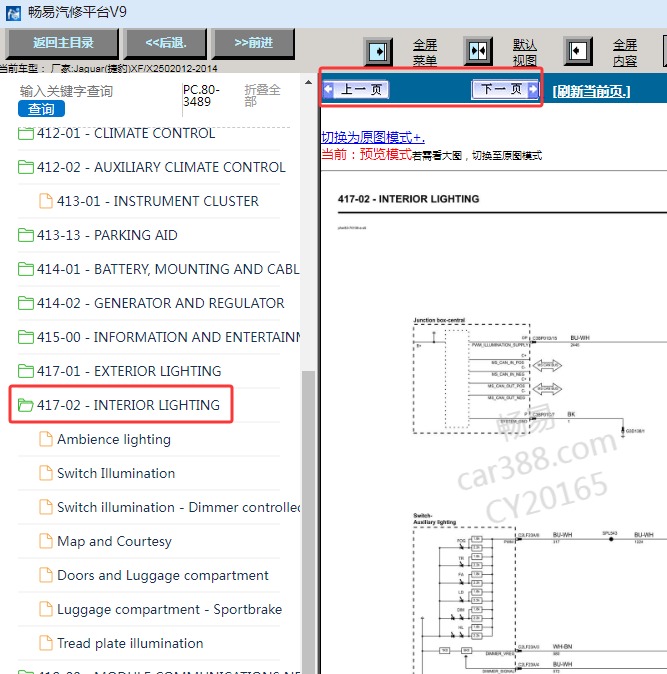Viewport: 667px width, 674px height.
Task: Click folder icon of 413-13 PARKING AID
Action: (26, 235)
